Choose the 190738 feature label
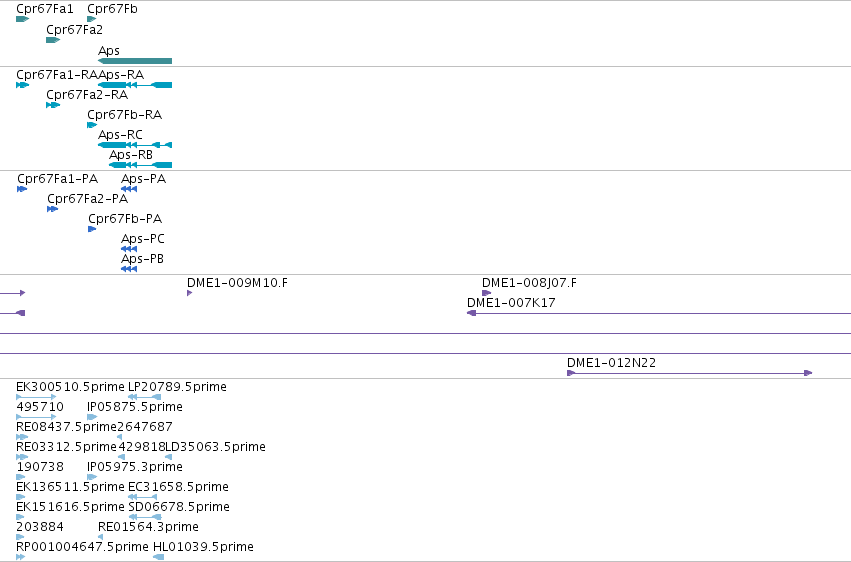Screen dimensions: 851x562 pos(40,467)
